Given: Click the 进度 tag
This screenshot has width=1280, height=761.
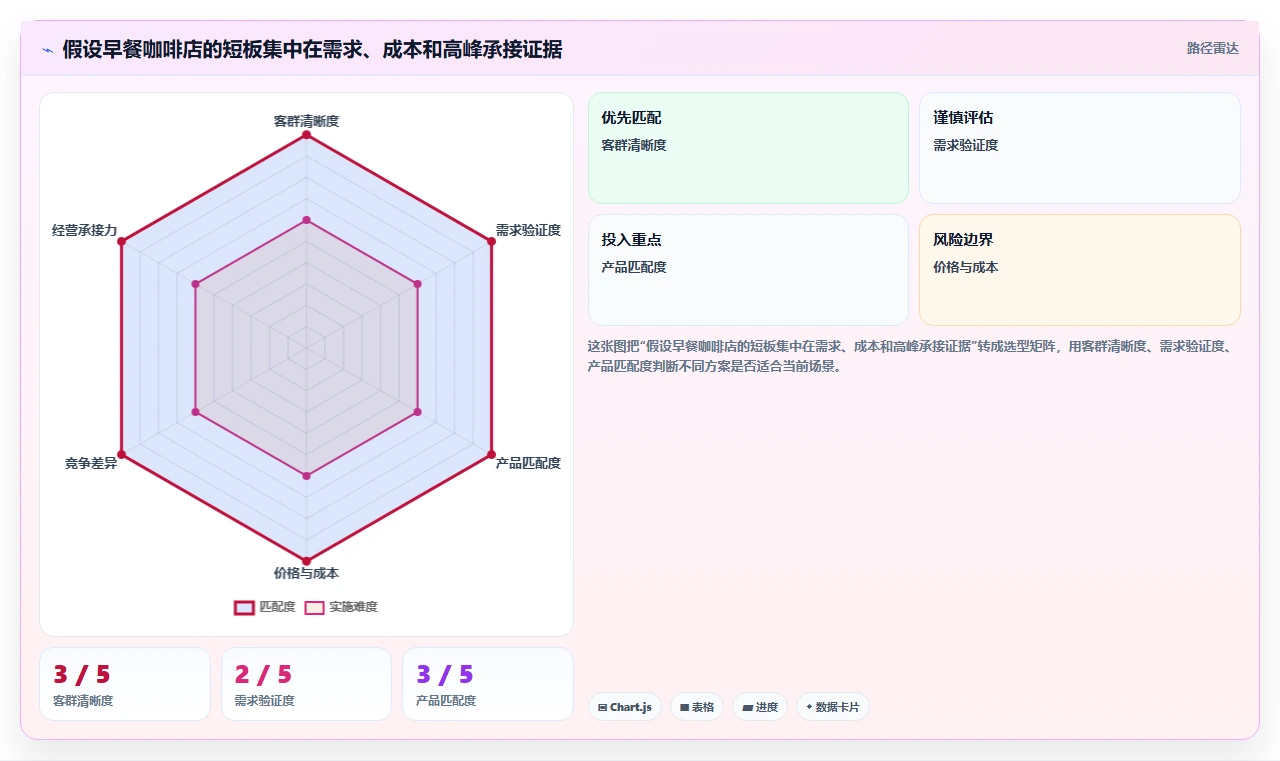Looking at the screenshot, I should point(760,707).
